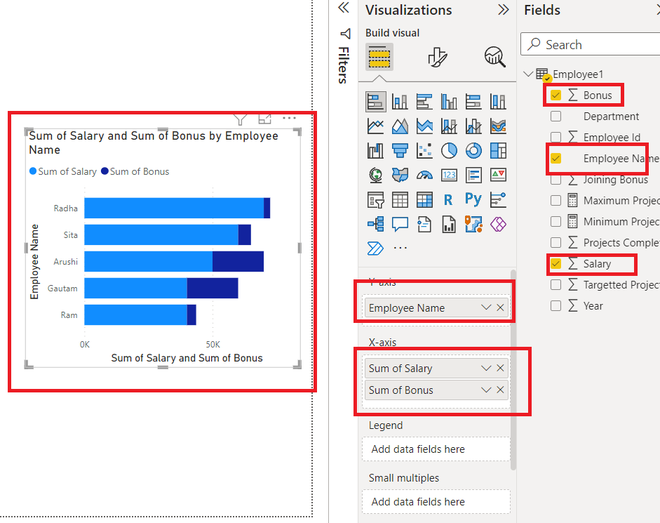
Task: Click the filter icon above the chart
Action: click(240, 119)
